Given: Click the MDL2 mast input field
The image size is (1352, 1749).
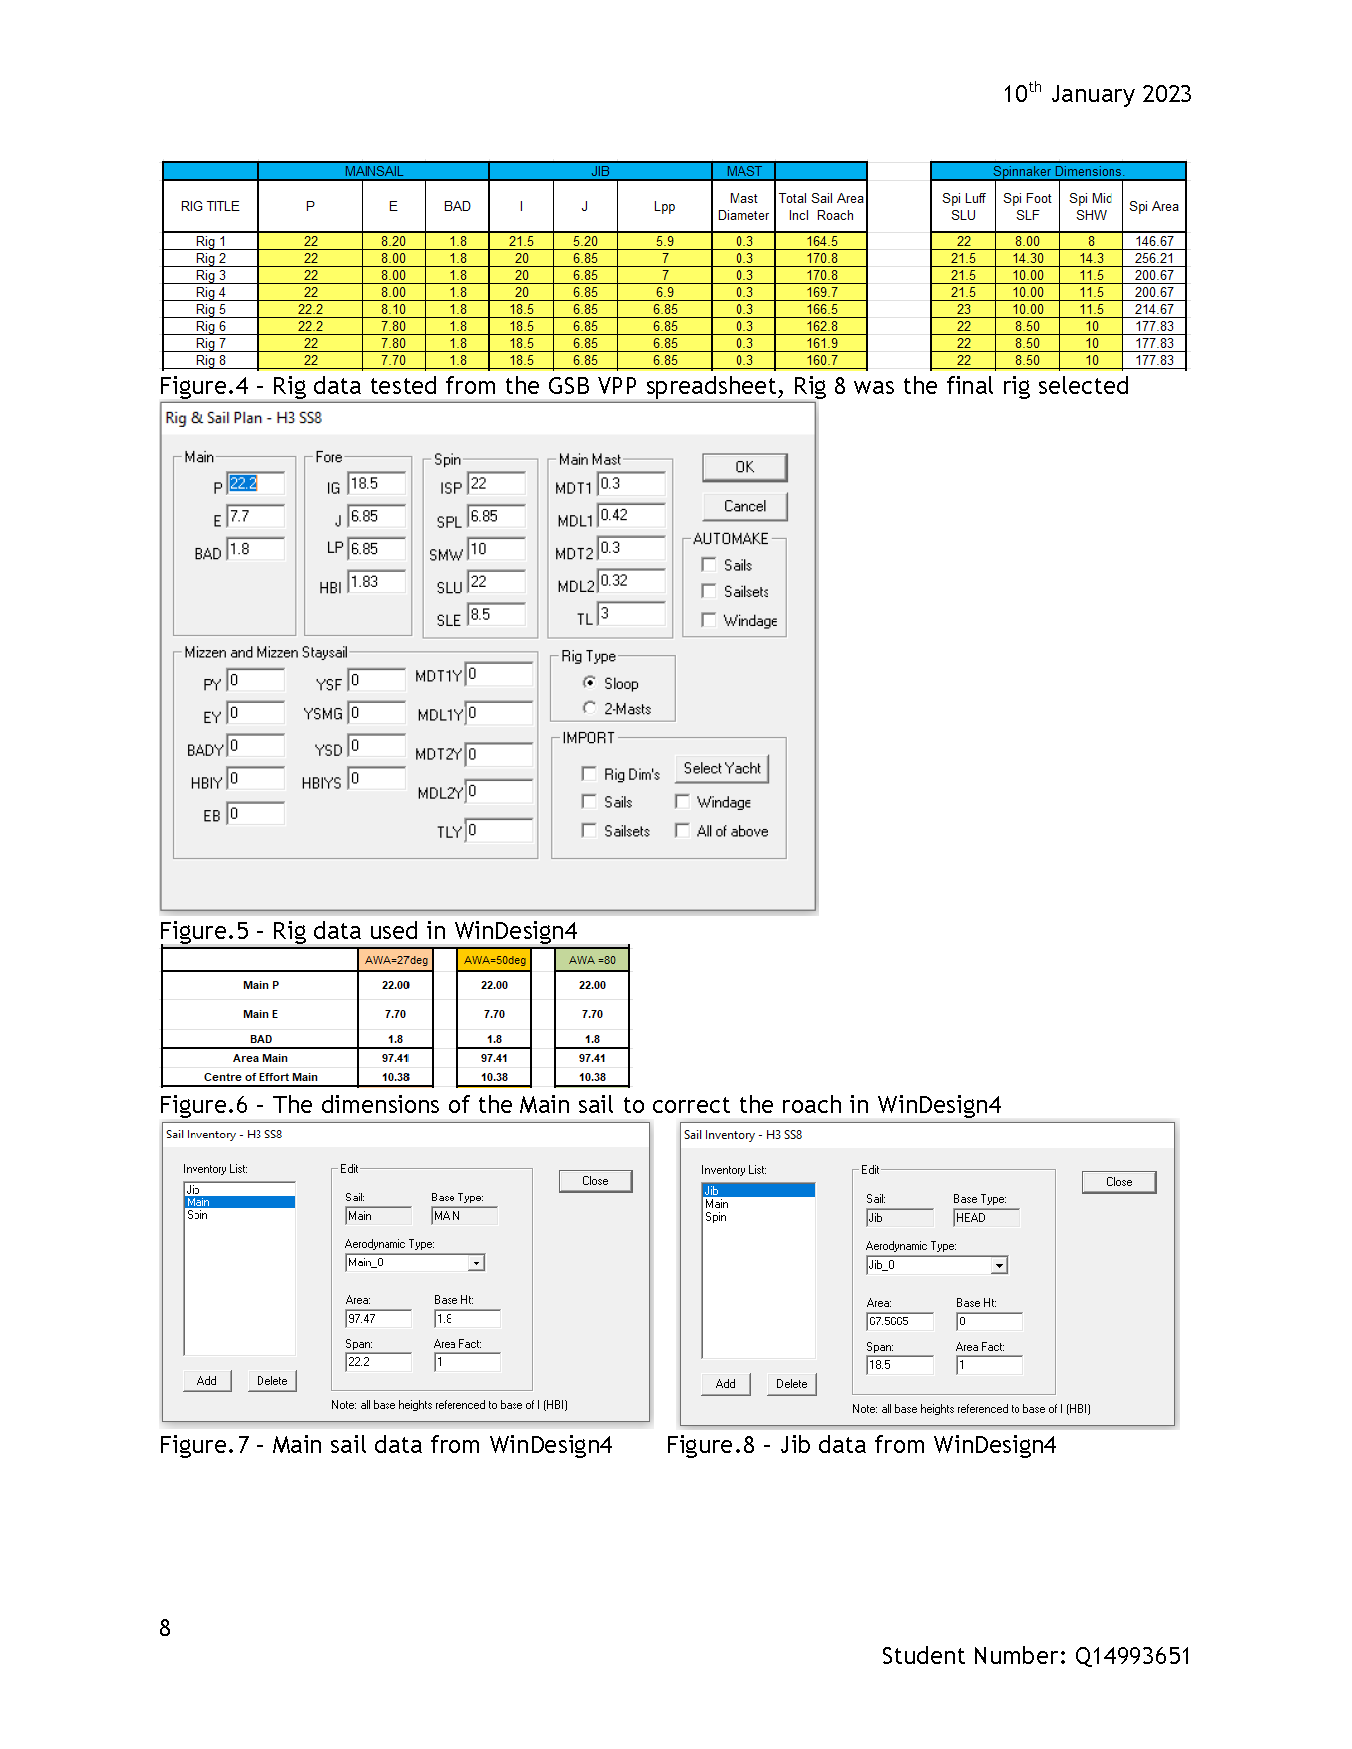Looking at the screenshot, I should 631,581.
